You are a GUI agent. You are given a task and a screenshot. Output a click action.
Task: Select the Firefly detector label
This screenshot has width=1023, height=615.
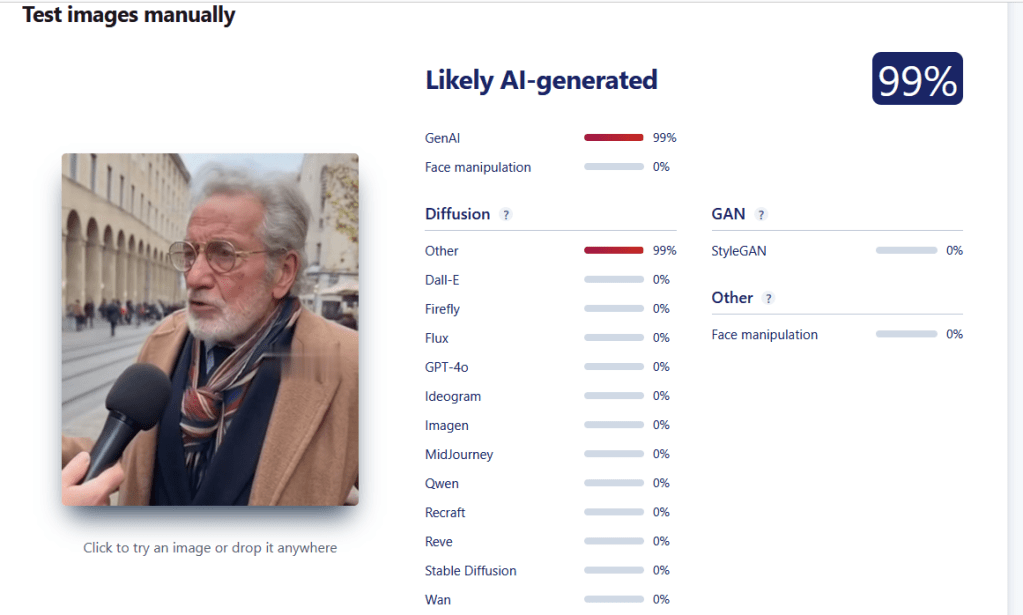(442, 308)
